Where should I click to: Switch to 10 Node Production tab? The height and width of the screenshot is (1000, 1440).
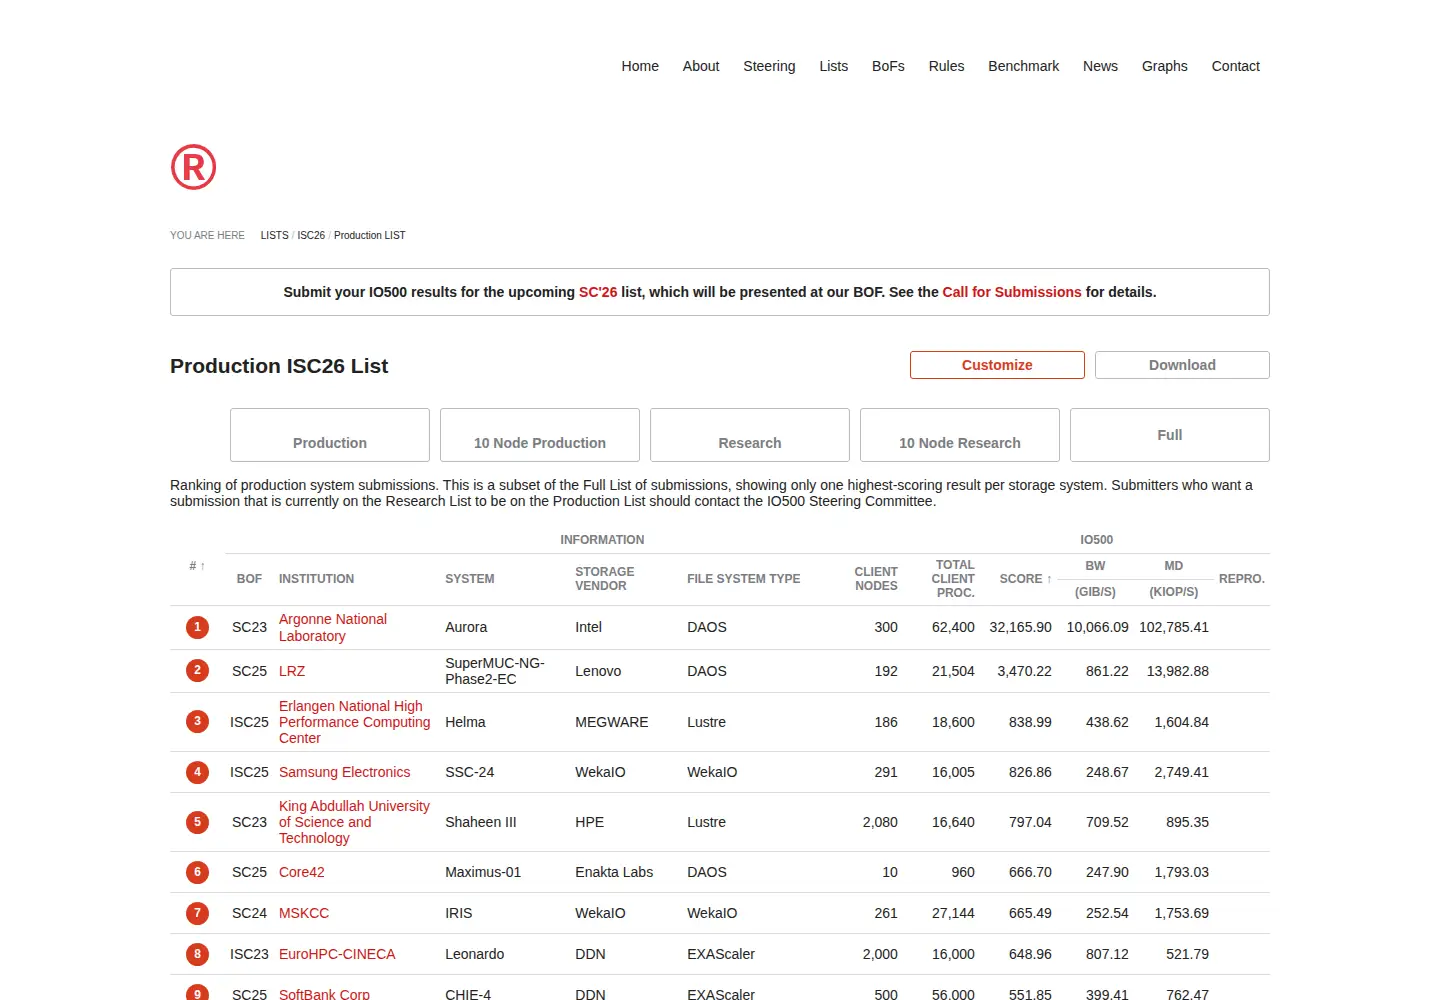coord(540,435)
